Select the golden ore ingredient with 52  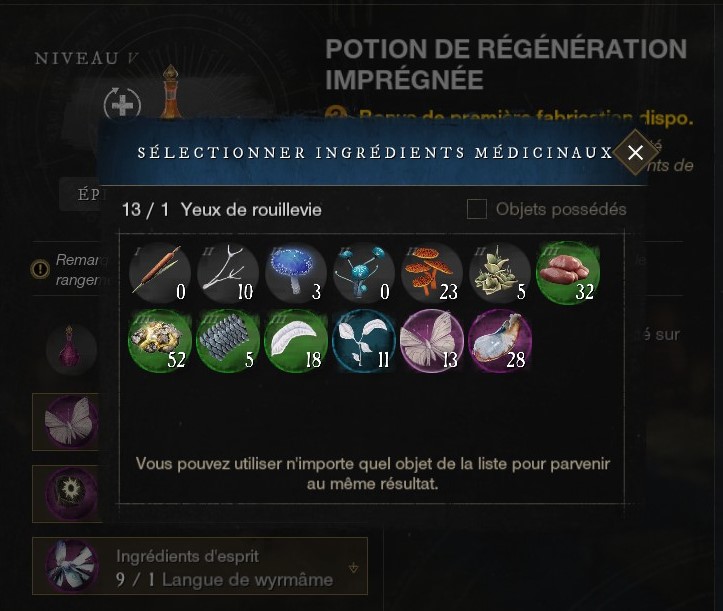click(160, 340)
